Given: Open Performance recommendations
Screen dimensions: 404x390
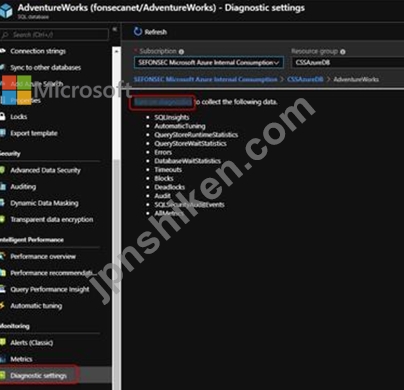Looking at the screenshot, I should click(53, 273).
